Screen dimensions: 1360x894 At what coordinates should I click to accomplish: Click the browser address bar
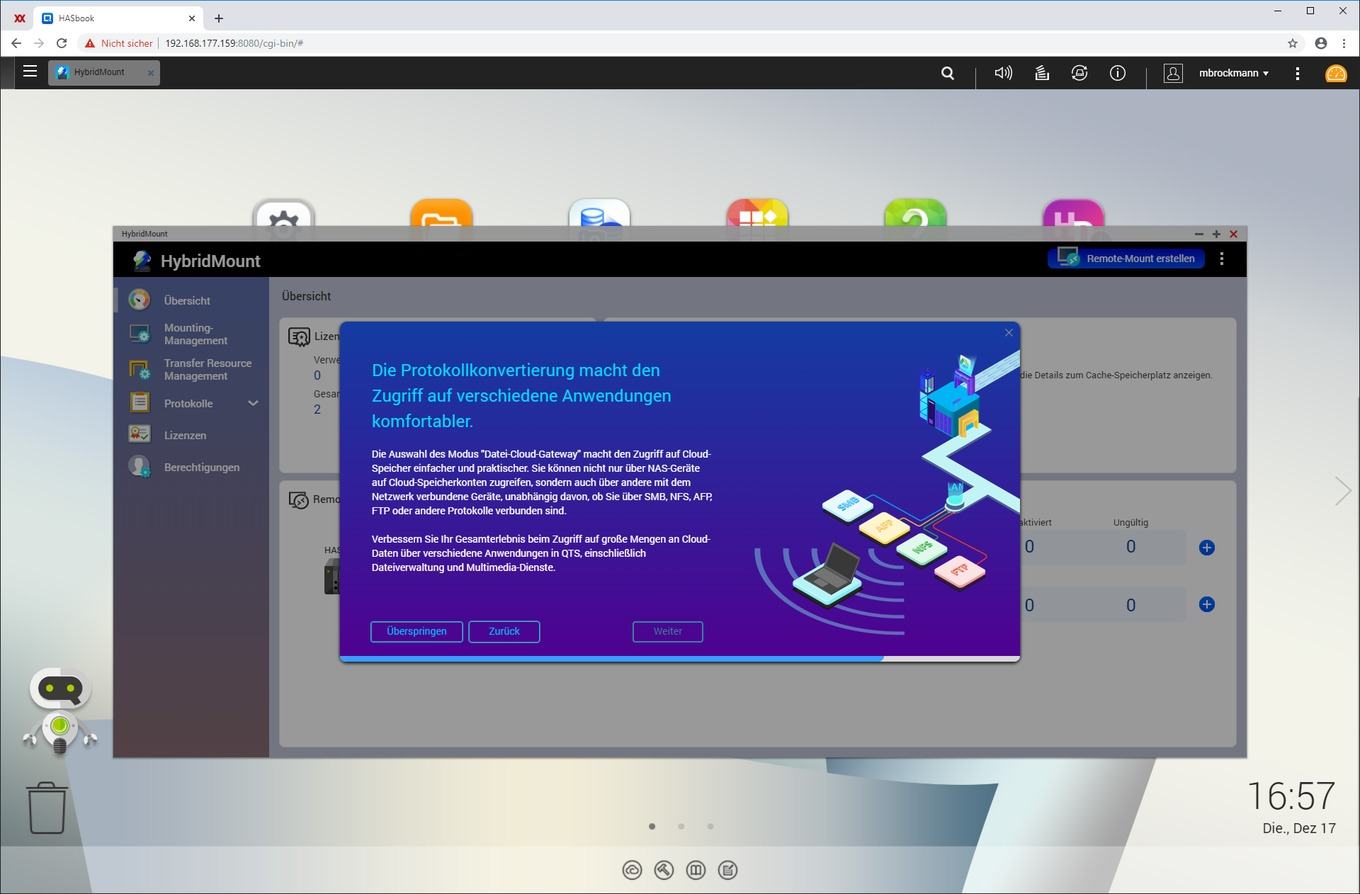[x=680, y=43]
